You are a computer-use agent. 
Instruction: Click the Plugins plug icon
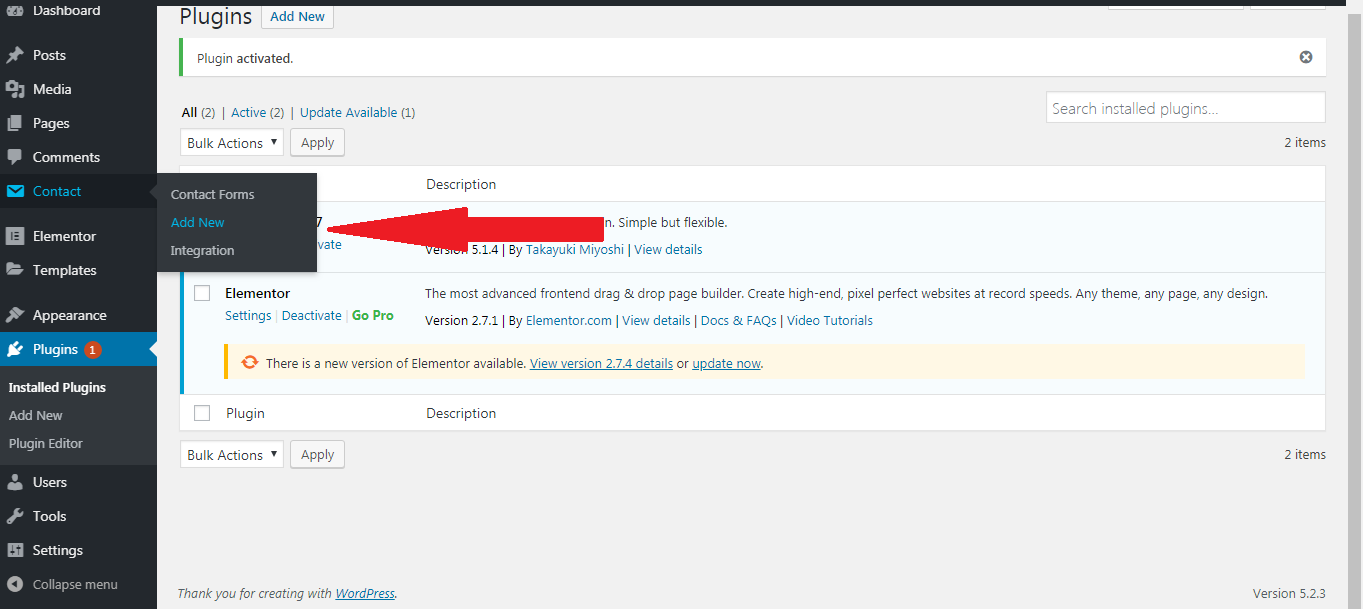[x=15, y=349]
